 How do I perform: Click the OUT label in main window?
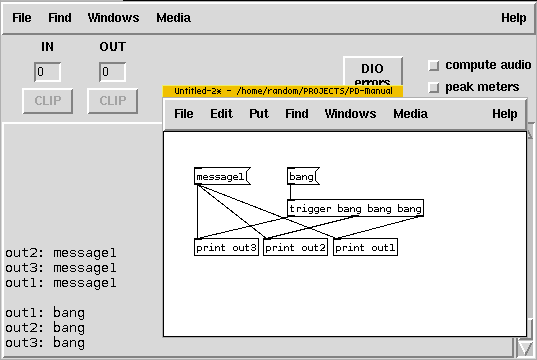(113, 47)
